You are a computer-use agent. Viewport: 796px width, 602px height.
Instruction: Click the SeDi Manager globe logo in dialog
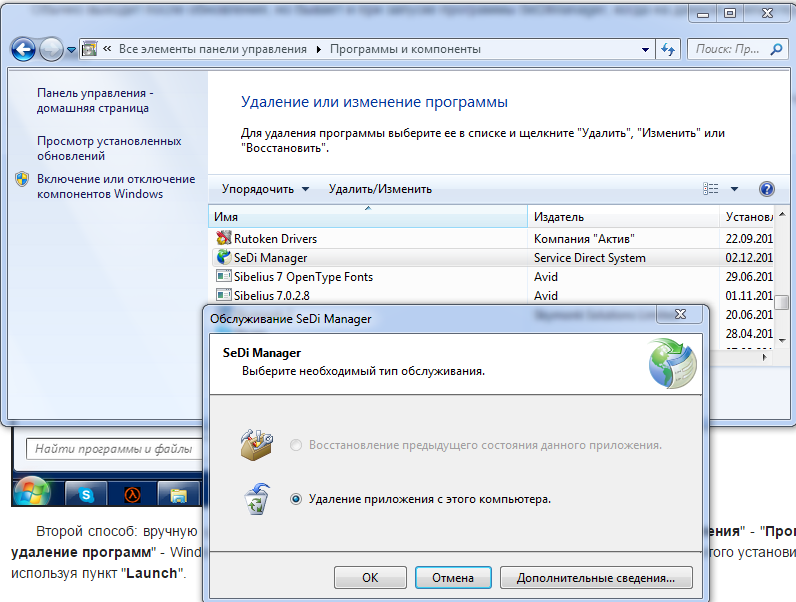(x=673, y=362)
